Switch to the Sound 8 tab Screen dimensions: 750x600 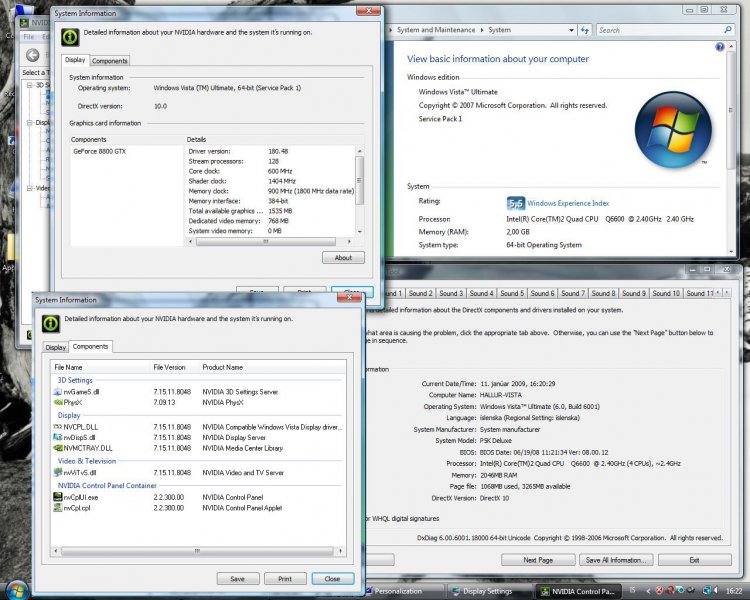coord(603,293)
